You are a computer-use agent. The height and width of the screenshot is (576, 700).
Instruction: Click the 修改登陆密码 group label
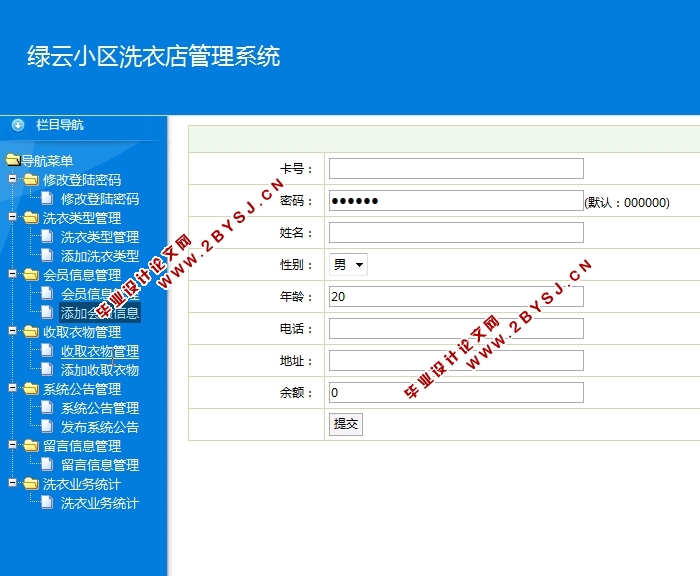[x=82, y=180]
